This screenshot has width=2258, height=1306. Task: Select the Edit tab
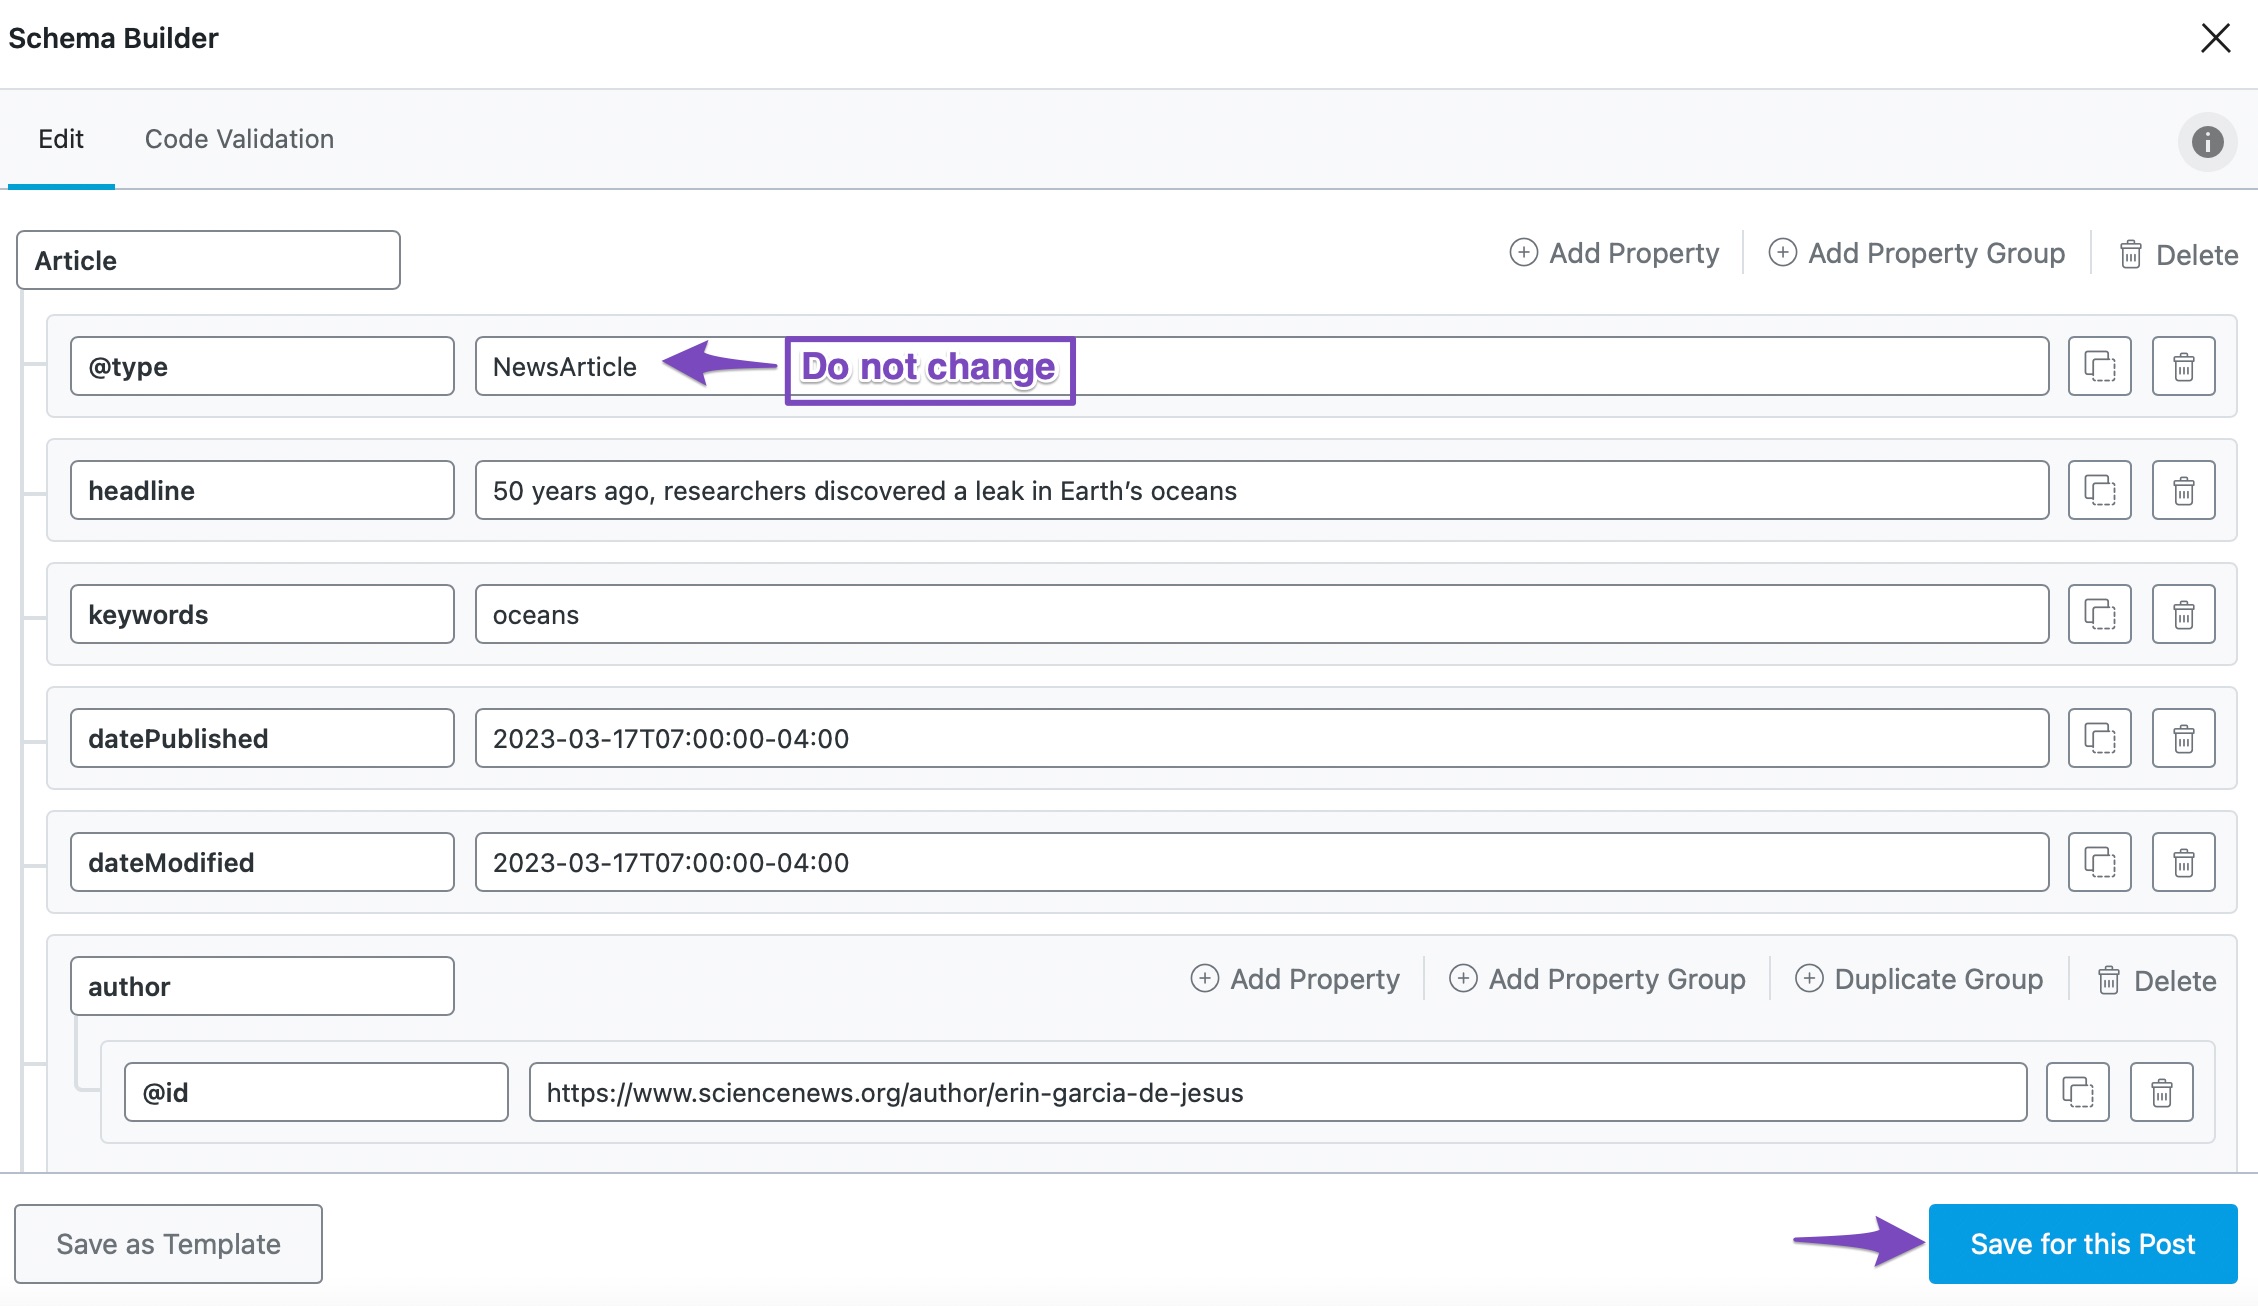tap(62, 138)
